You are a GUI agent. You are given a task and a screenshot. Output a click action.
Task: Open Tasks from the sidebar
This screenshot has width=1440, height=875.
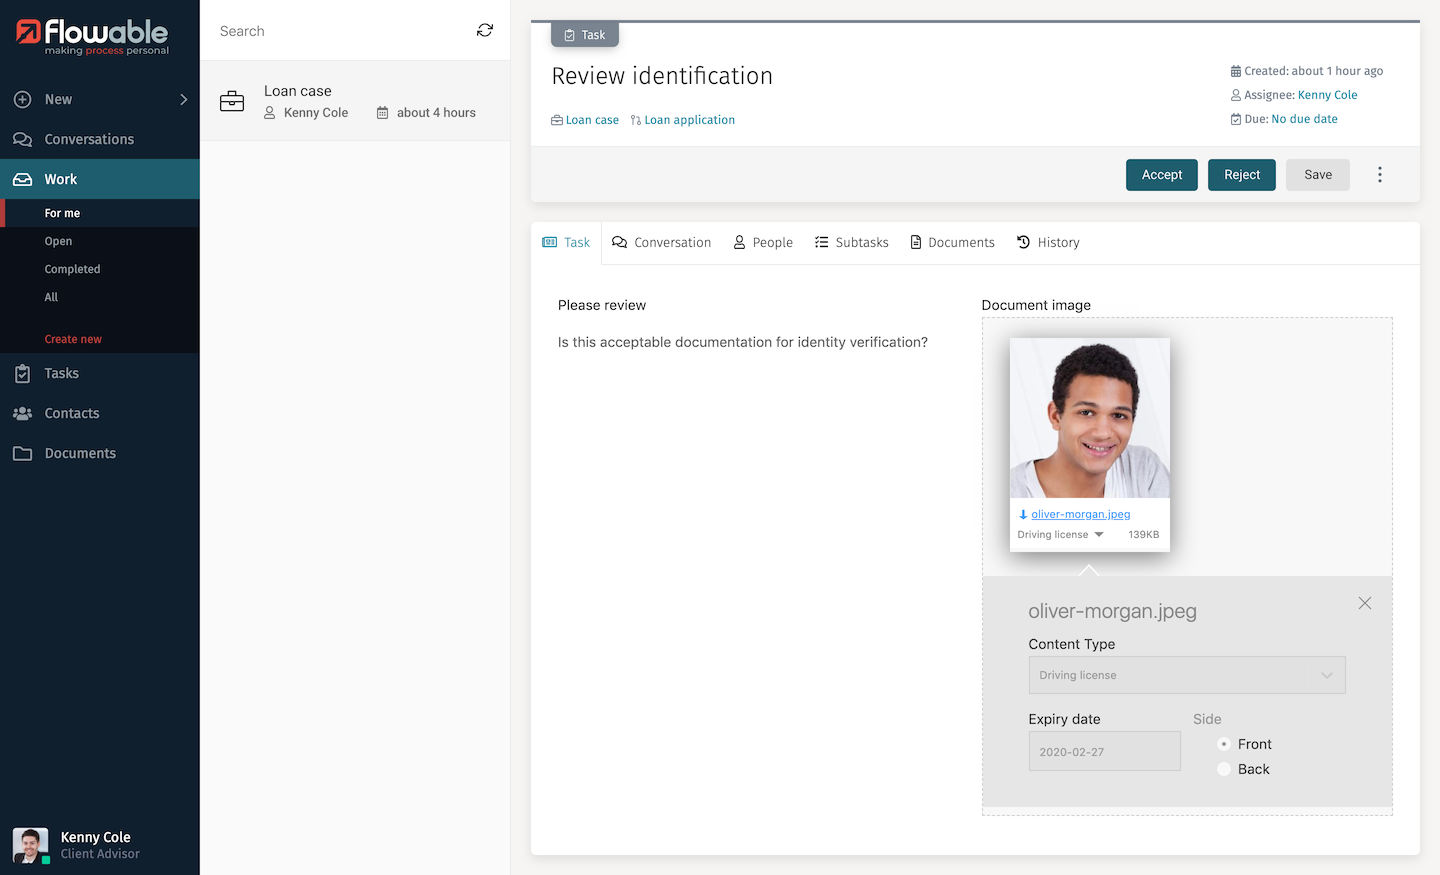[x=61, y=373]
